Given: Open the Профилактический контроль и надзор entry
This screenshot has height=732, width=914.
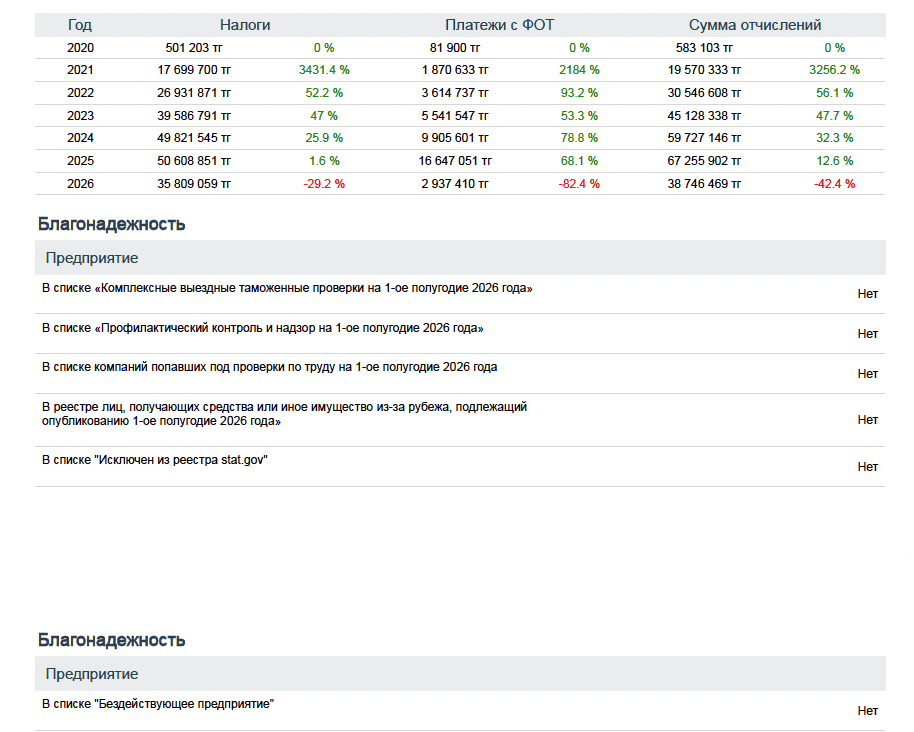Looking at the screenshot, I should 460,334.
